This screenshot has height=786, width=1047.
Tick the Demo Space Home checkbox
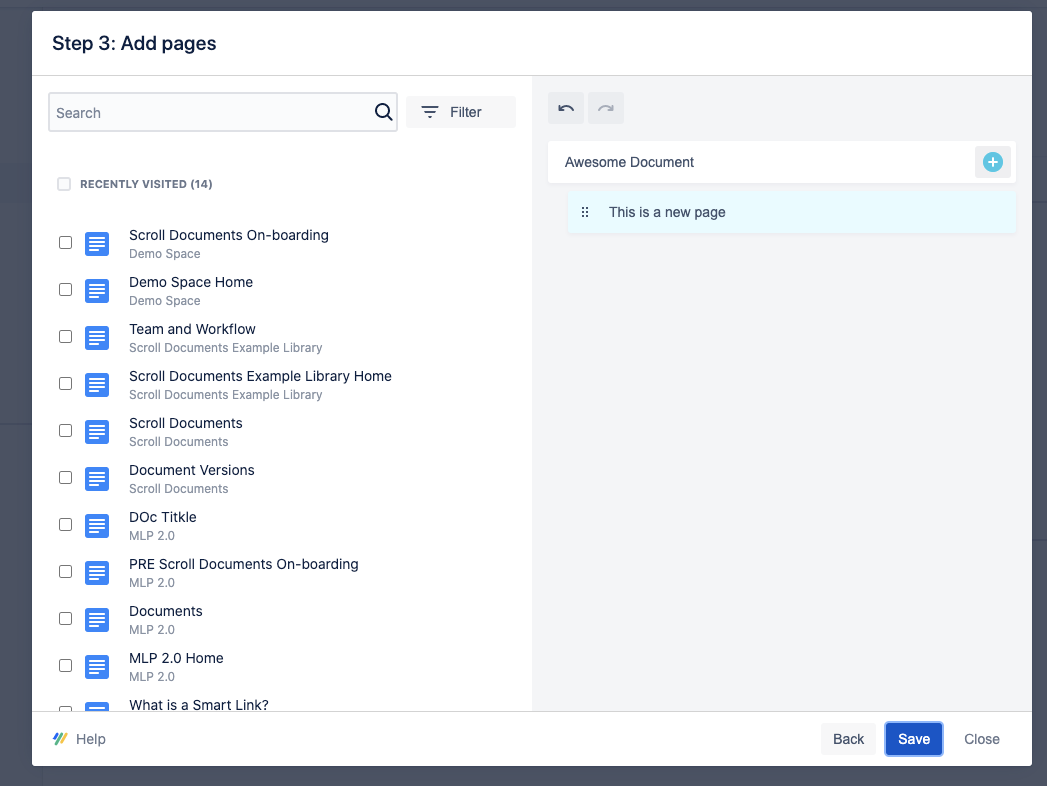click(x=65, y=289)
